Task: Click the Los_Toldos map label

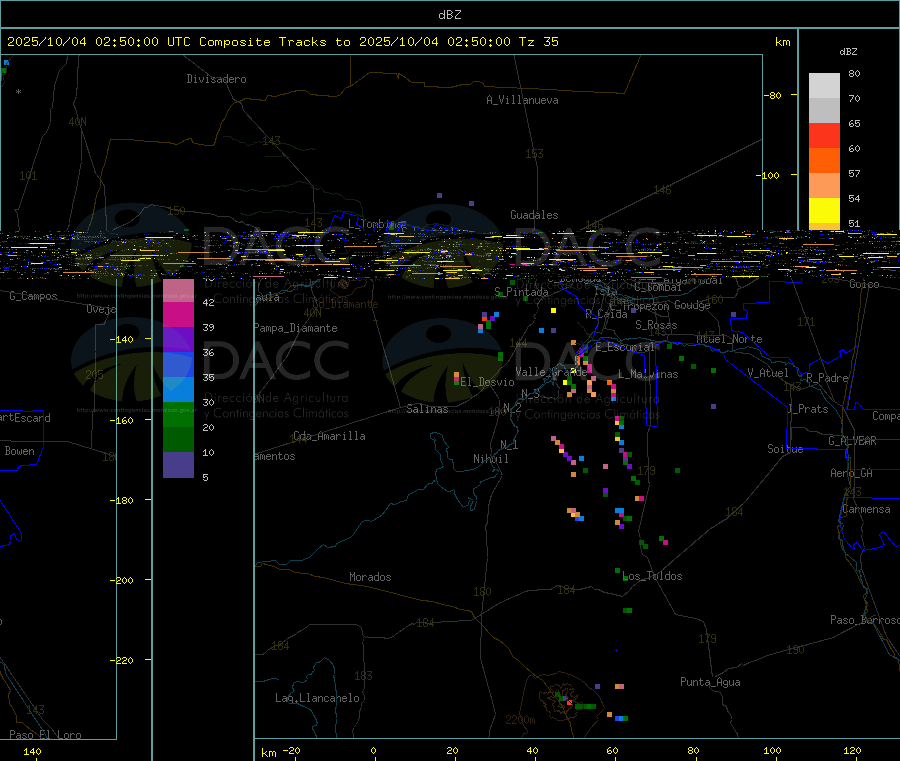Action: 653,576
